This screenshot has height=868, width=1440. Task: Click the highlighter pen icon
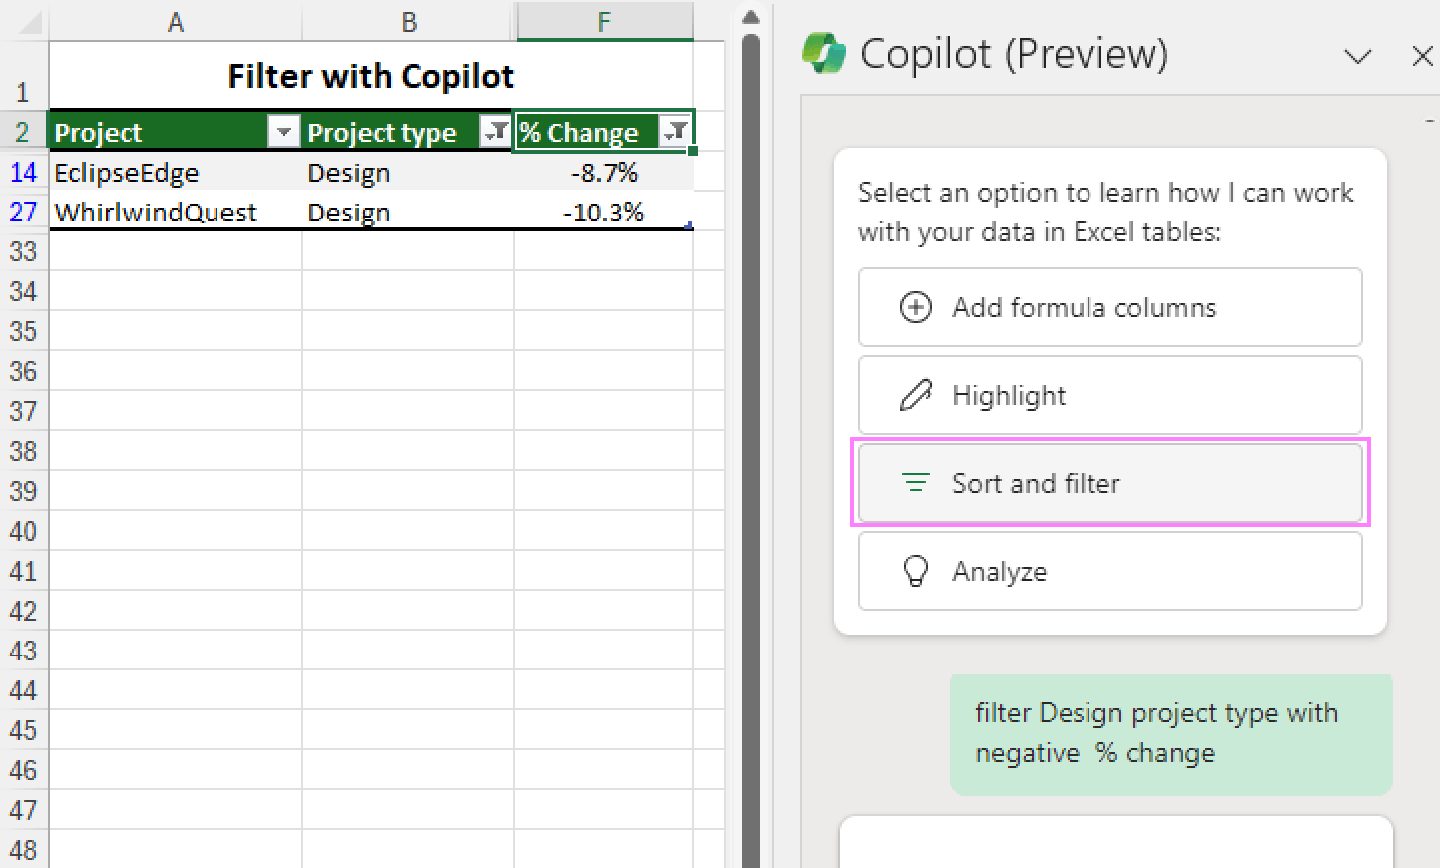pos(916,395)
